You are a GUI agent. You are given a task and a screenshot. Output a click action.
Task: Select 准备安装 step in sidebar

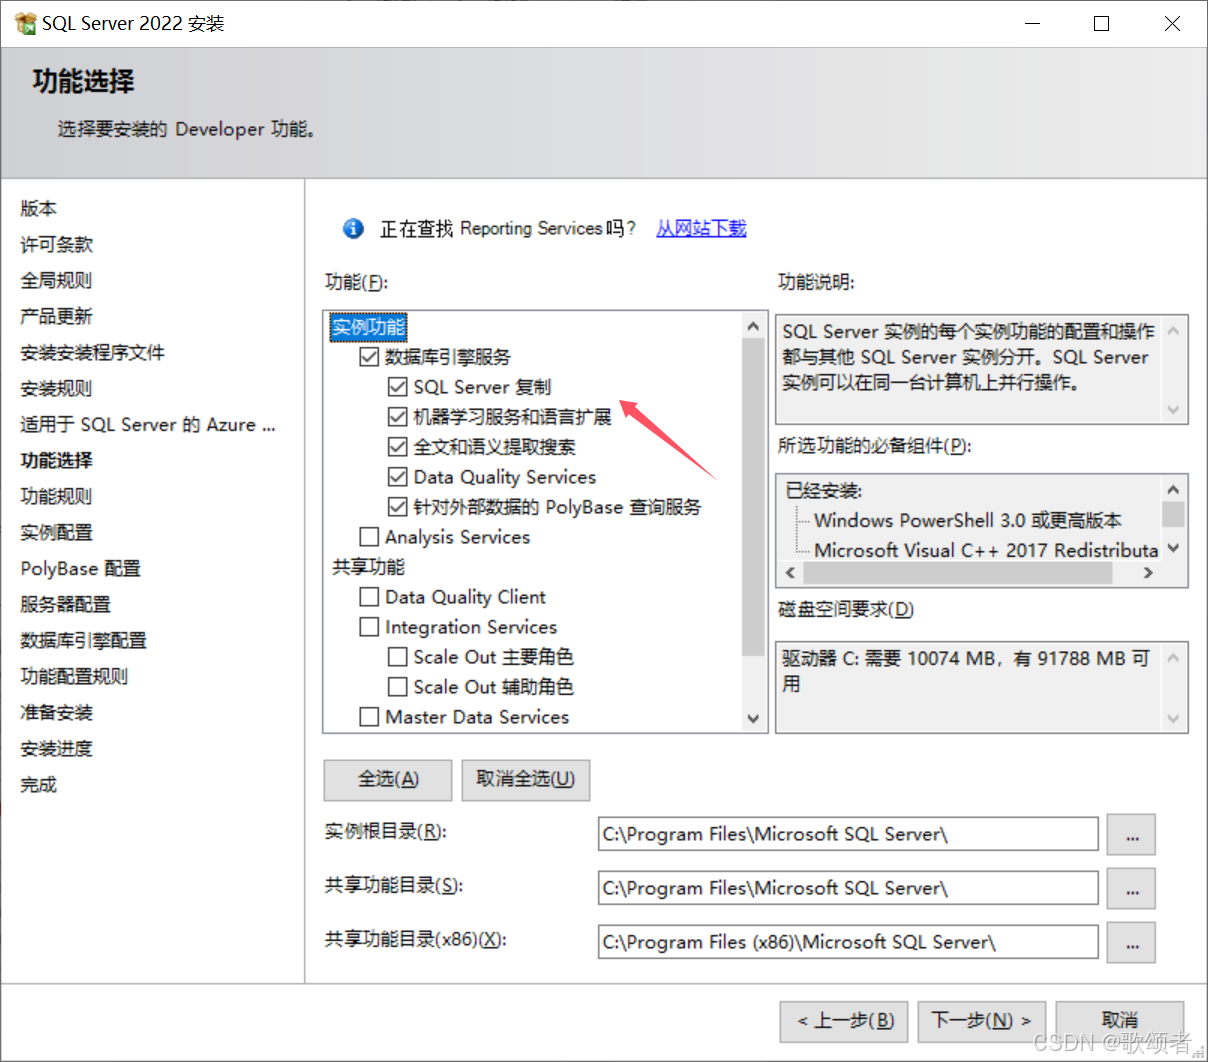57,712
